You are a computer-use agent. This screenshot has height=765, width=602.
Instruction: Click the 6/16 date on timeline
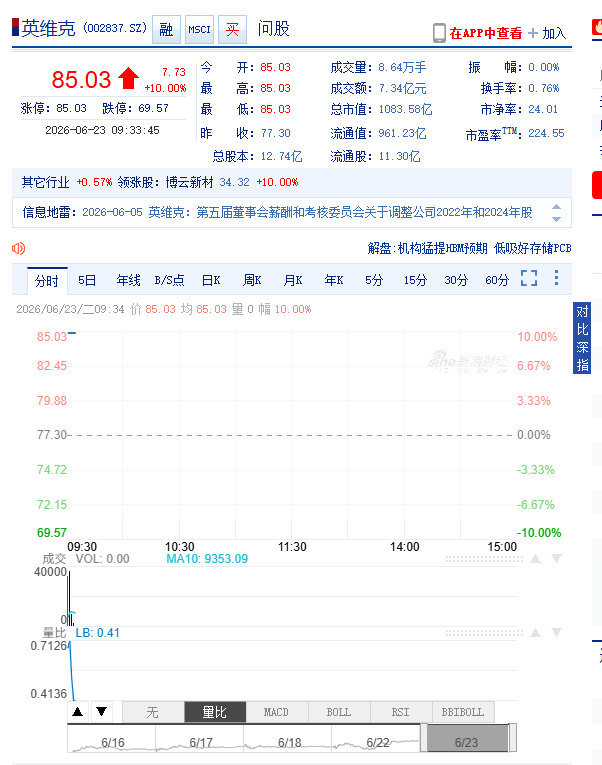click(113, 743)
